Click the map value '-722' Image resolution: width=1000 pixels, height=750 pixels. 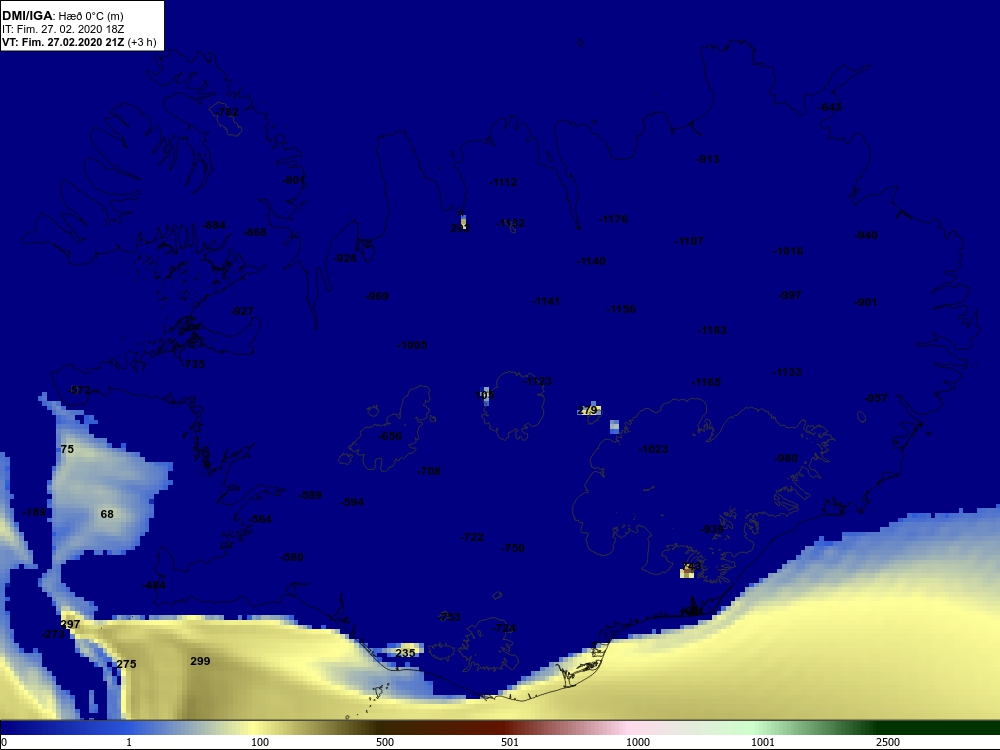[x=473, y=537]
